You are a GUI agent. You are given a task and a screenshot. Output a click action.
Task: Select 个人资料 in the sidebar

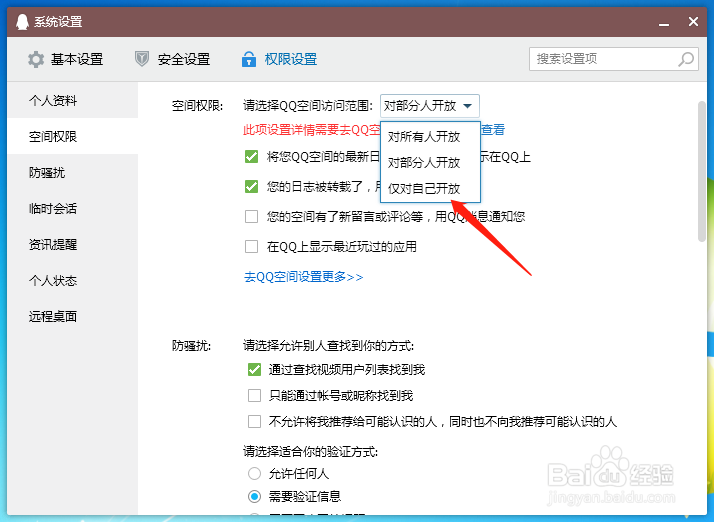[x=72, y=100]
